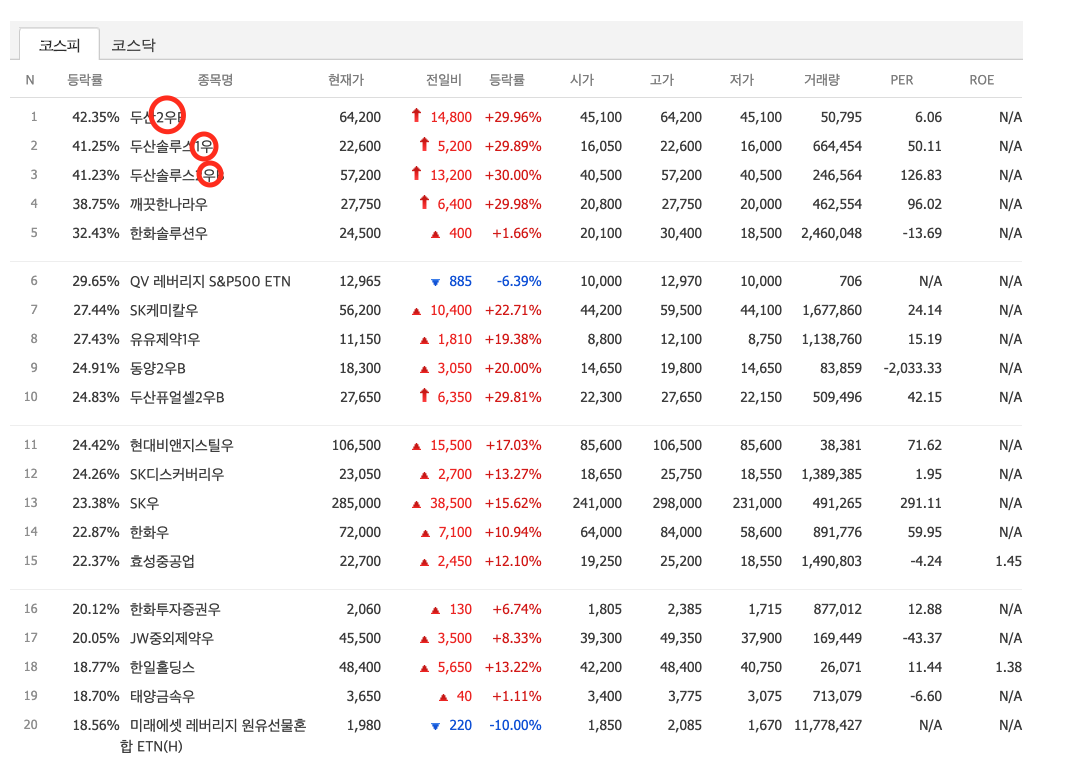Click upper-limit arrow beside 13,200
Screen dimensions: 1073x766
(416, 173)
